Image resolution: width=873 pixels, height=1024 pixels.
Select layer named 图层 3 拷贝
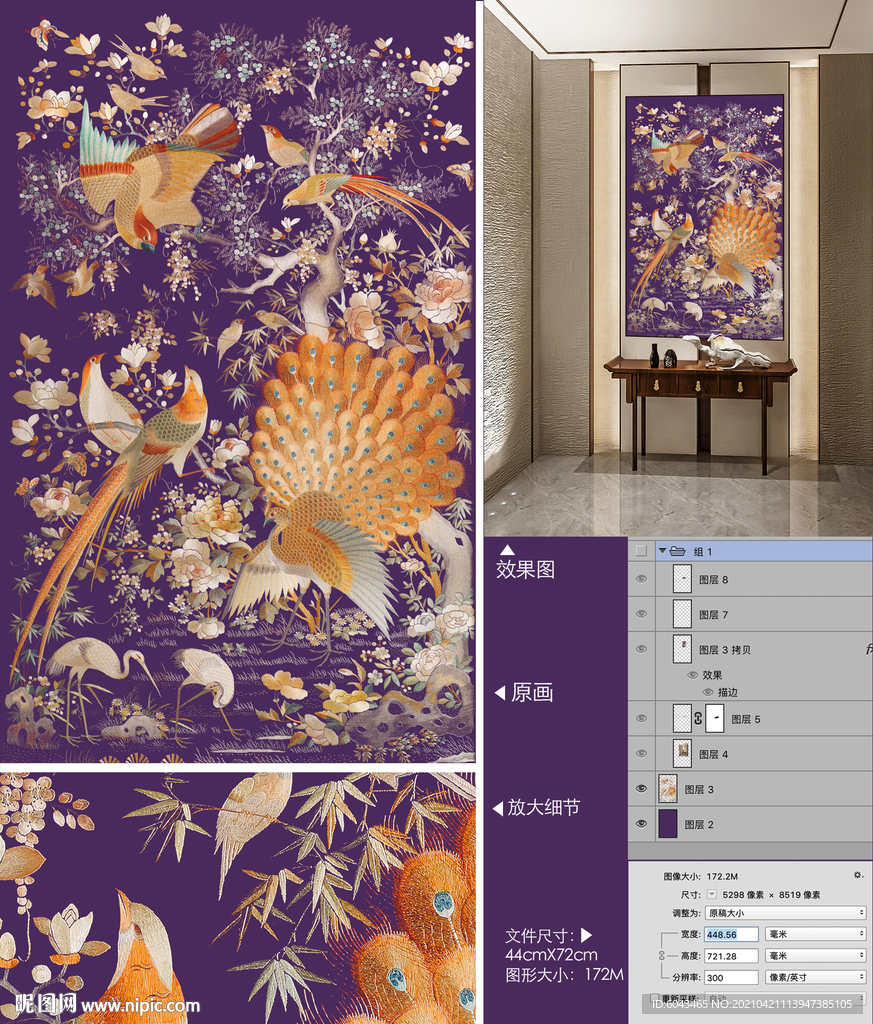pos(725,650)
